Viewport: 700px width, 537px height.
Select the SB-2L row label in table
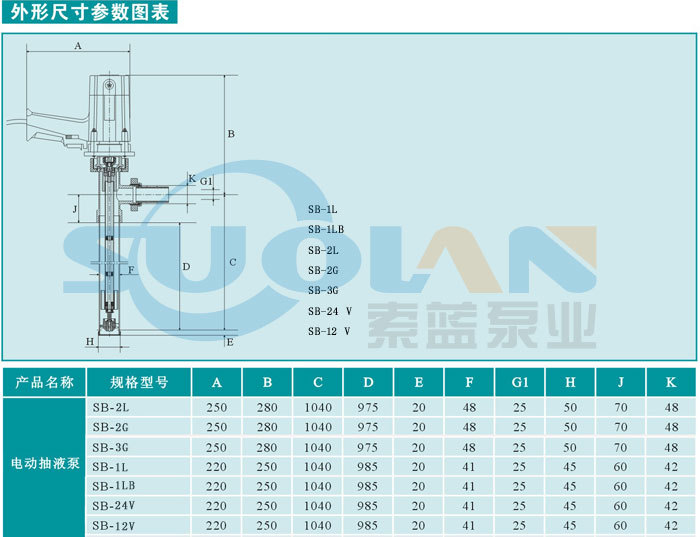coord(111,408)
